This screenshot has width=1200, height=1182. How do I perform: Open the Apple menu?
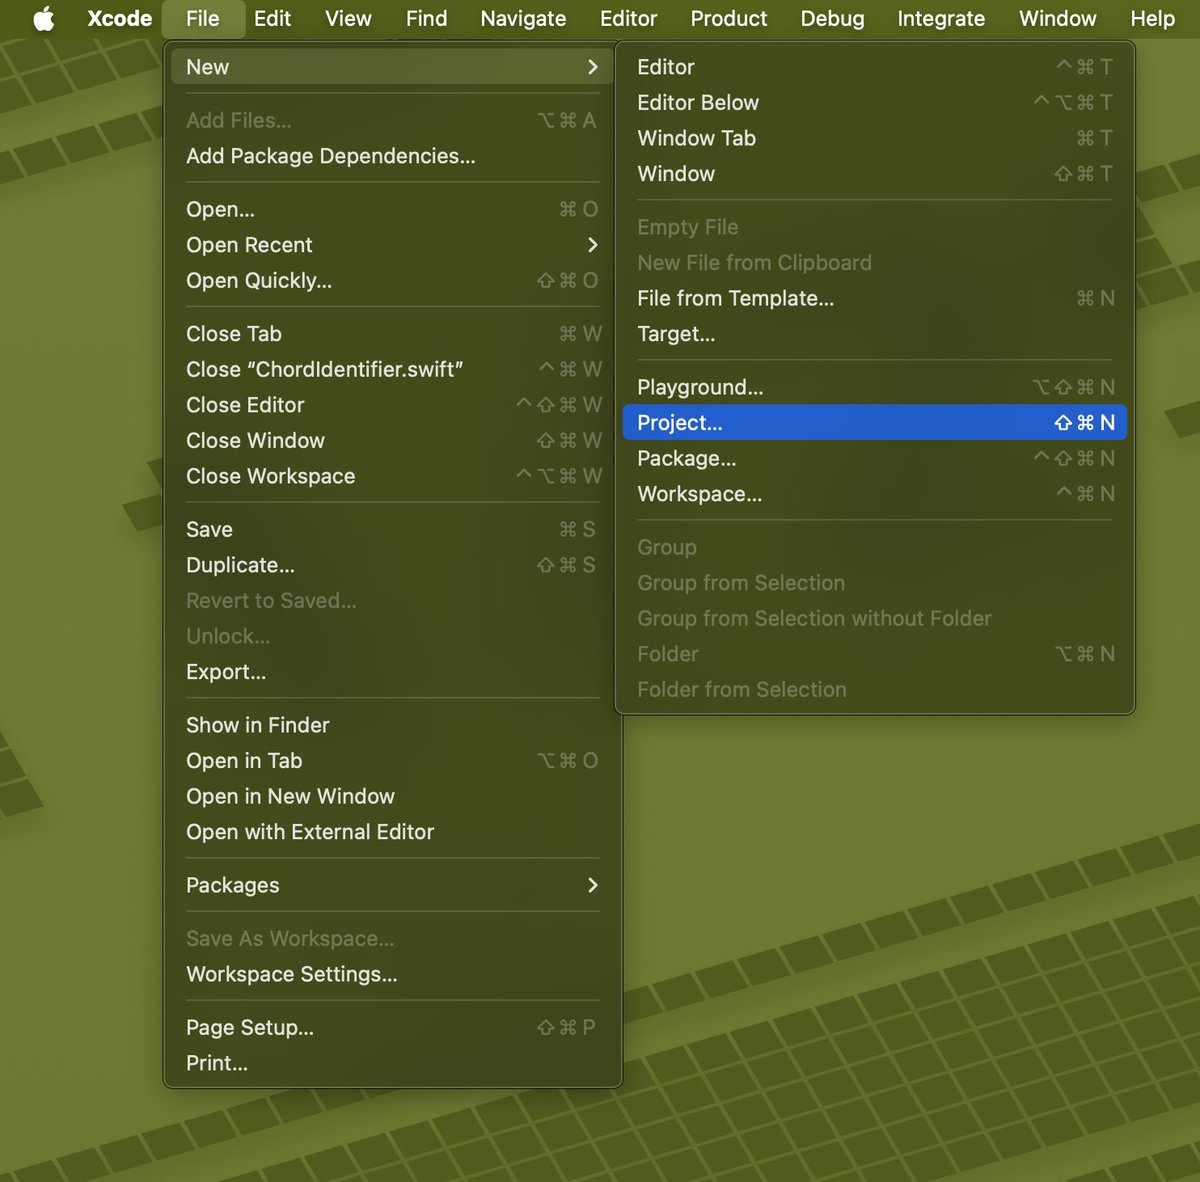44,19
